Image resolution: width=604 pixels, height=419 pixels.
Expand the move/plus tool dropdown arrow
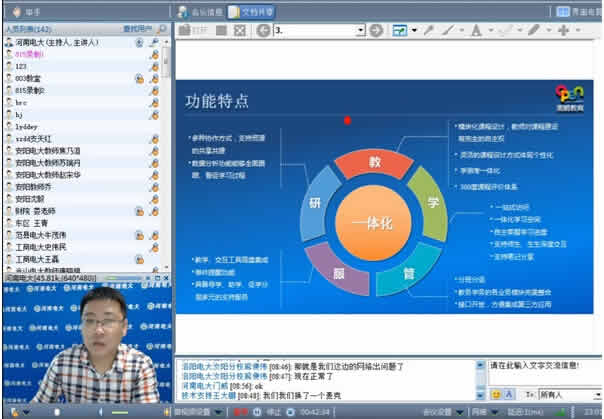578,30
